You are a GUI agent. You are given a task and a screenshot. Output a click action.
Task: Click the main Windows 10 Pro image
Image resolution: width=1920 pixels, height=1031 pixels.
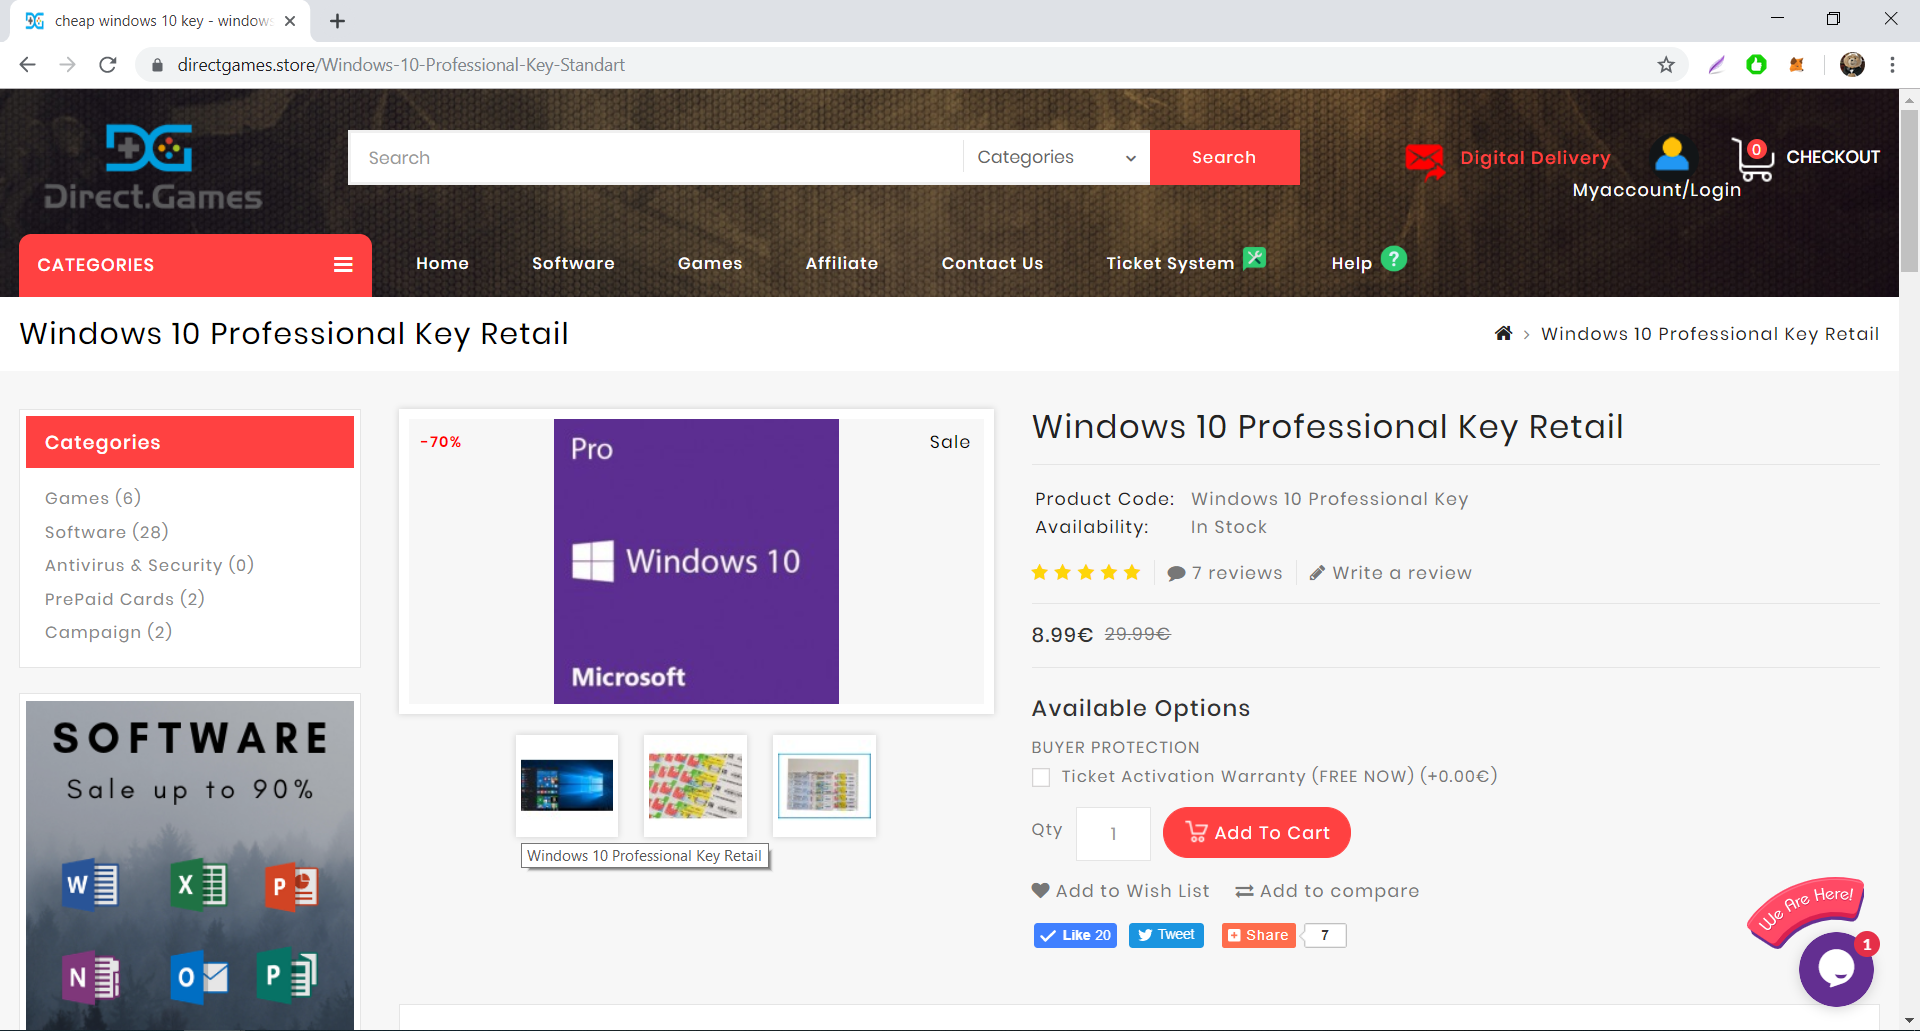coord(696,561)
